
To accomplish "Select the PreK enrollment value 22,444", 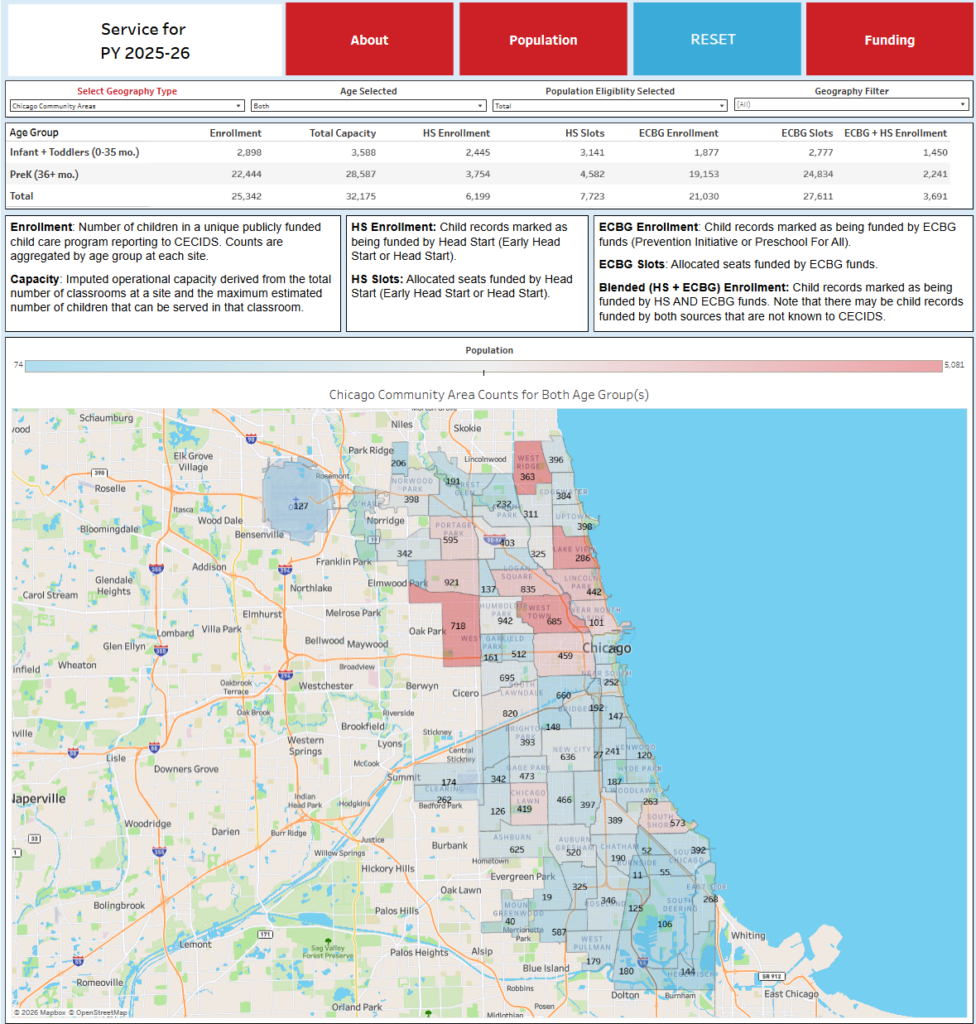I will click(246, 174).
